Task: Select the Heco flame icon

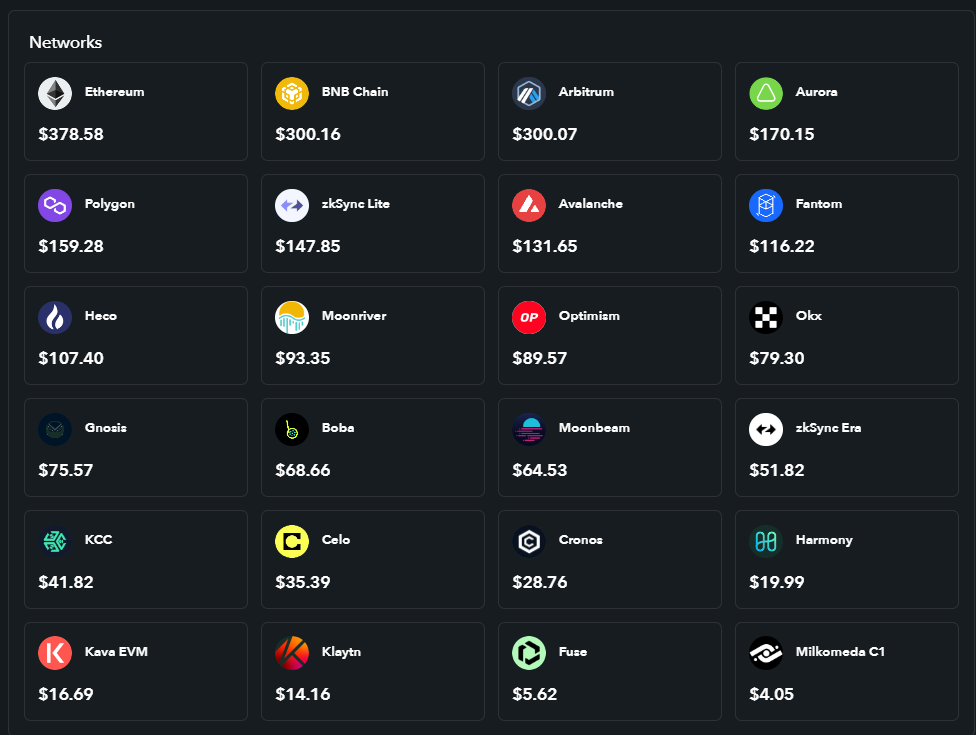Action: (55, 317)
